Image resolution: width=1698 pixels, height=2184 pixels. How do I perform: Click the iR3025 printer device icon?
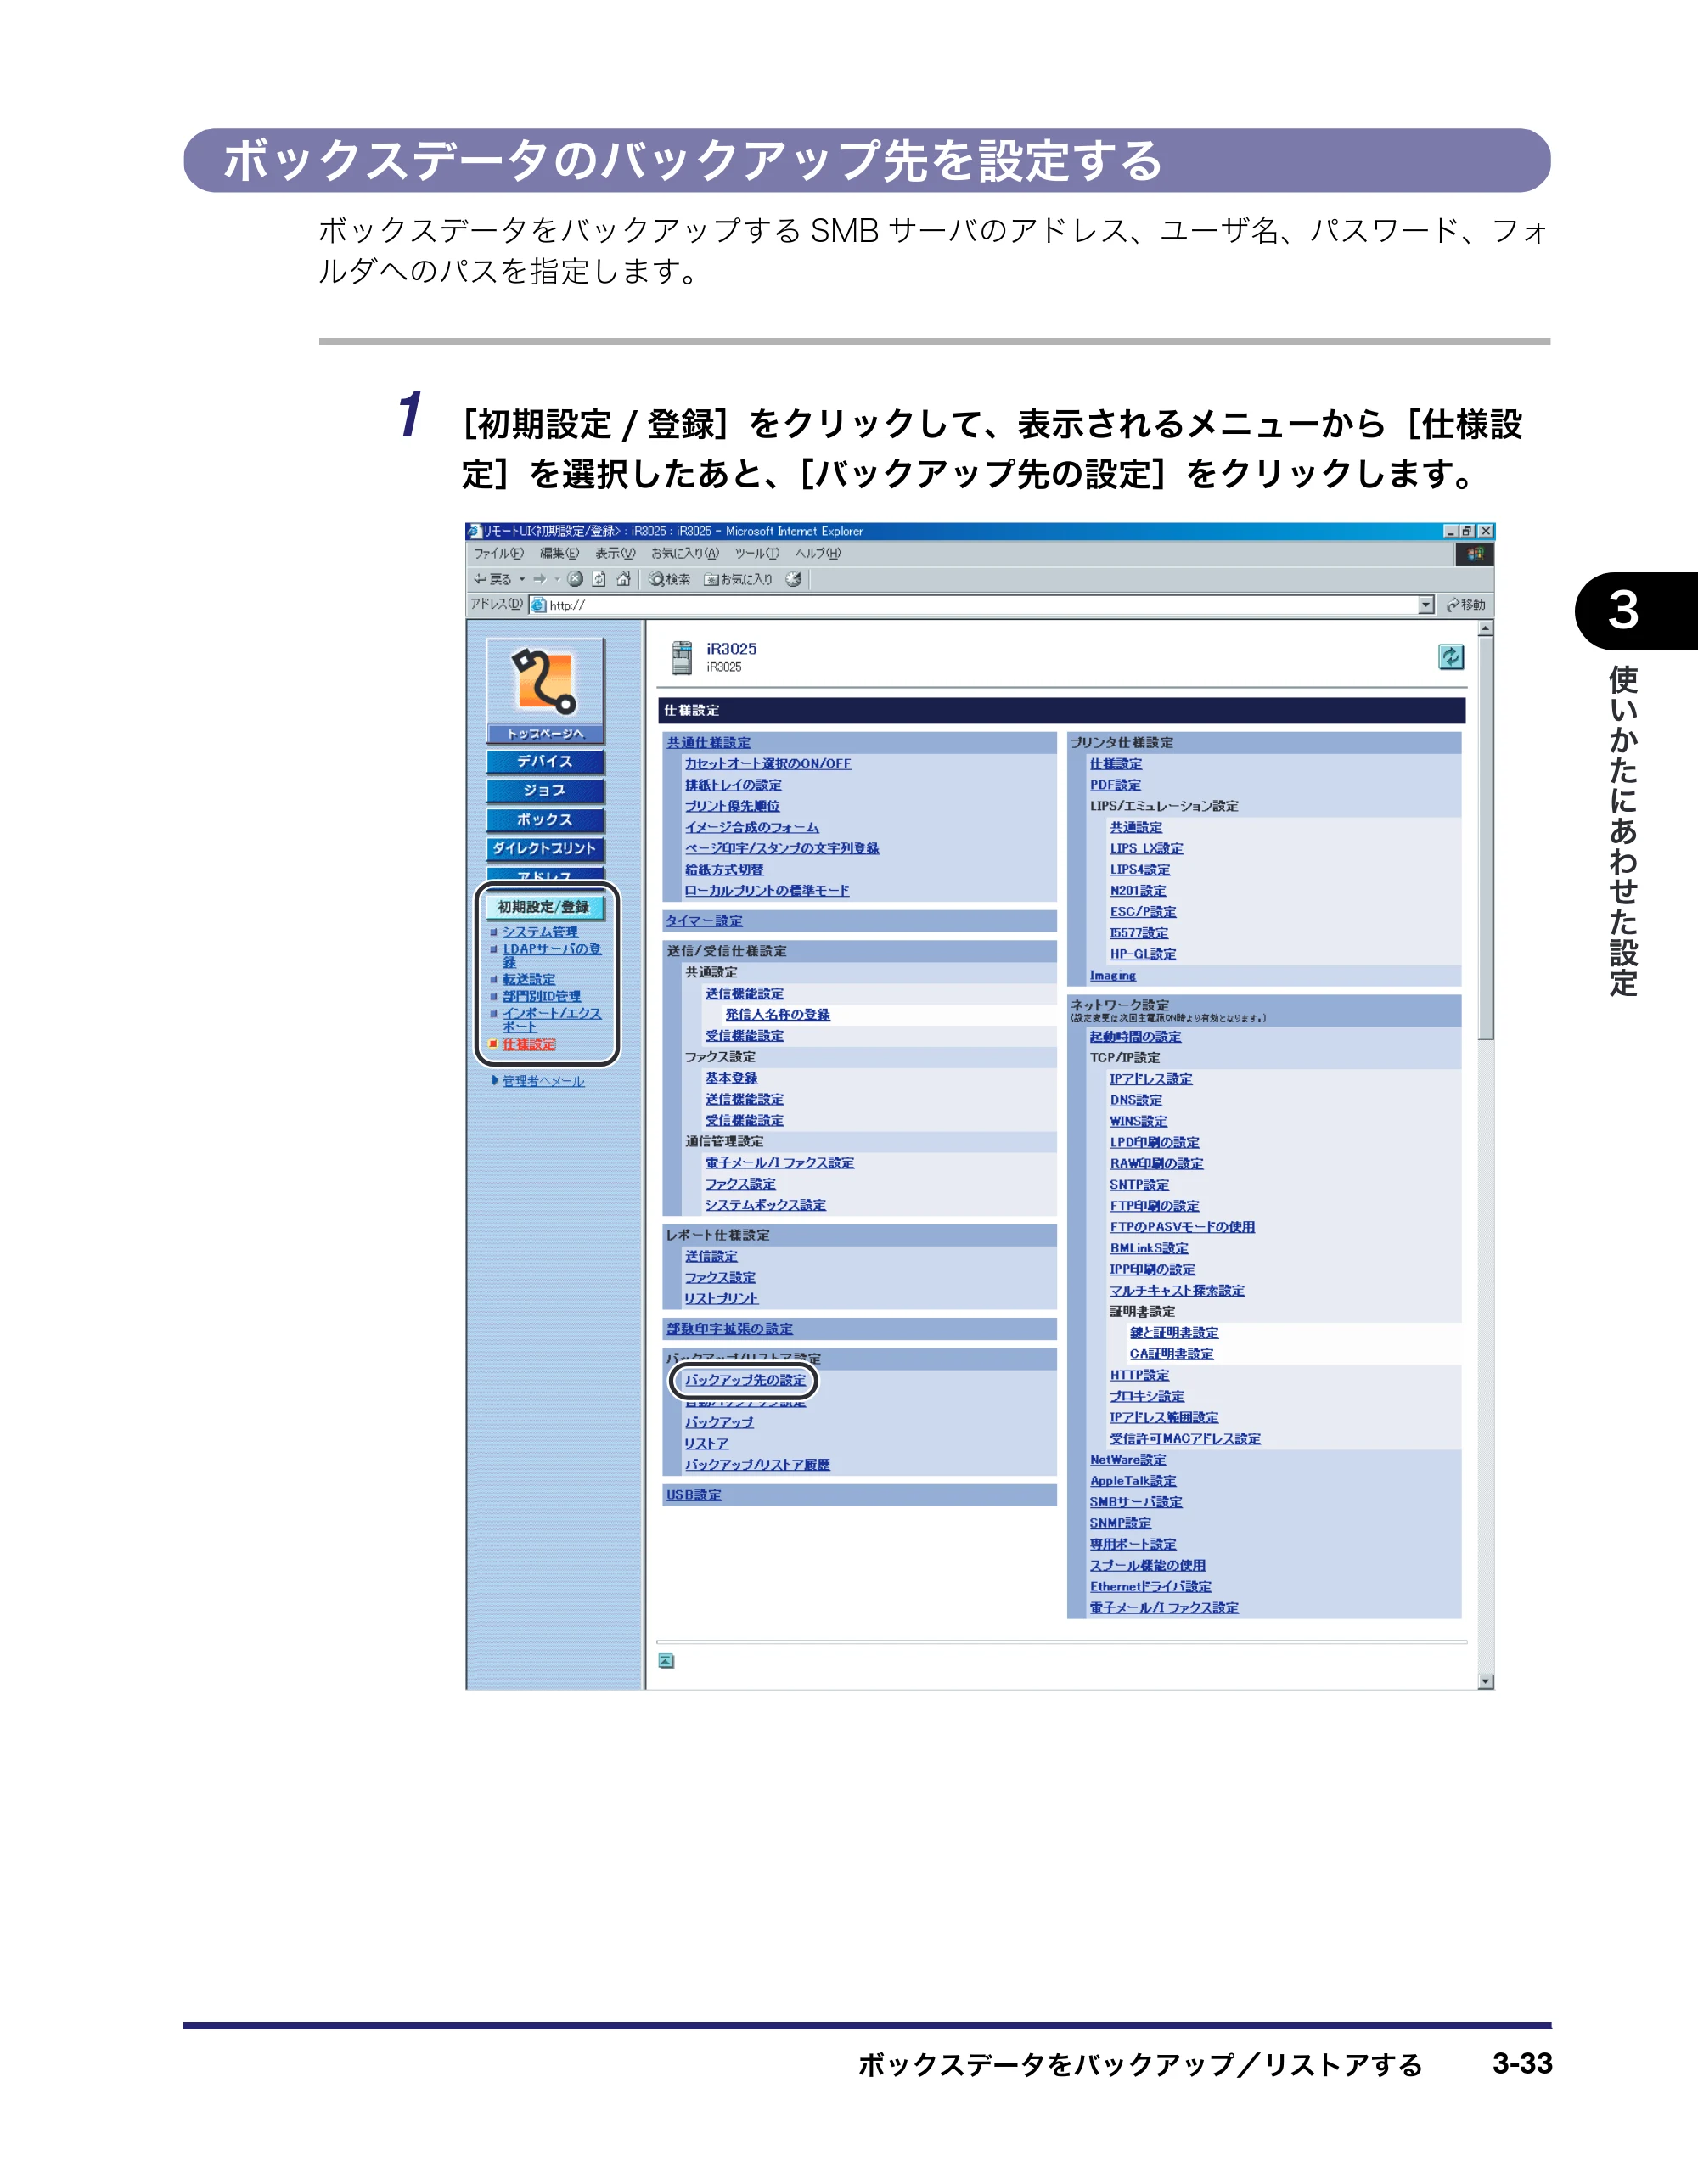682,657
